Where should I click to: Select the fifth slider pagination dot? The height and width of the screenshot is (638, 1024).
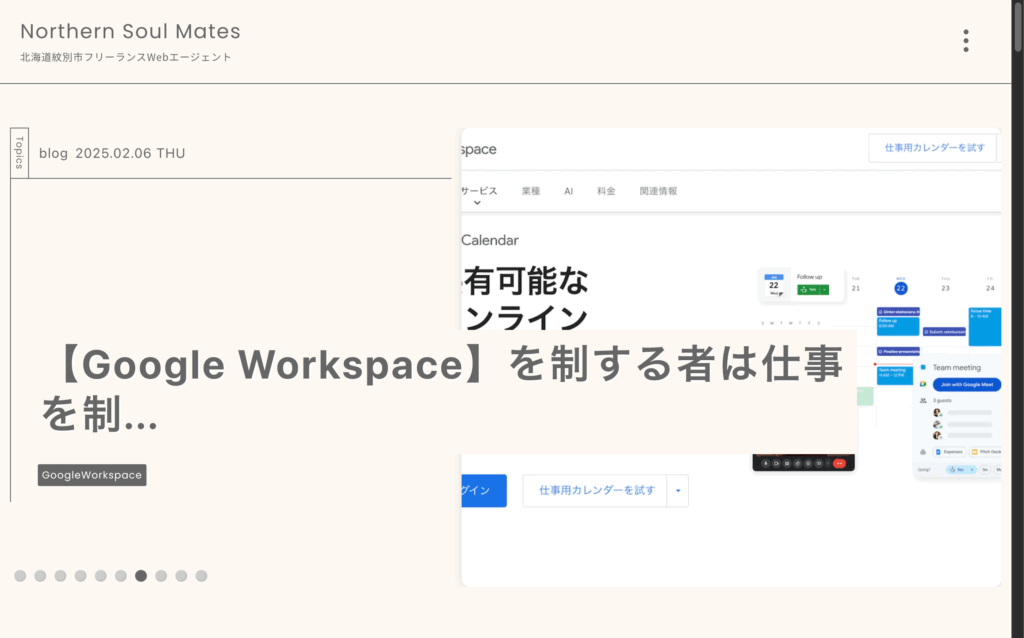coord(101,575)
